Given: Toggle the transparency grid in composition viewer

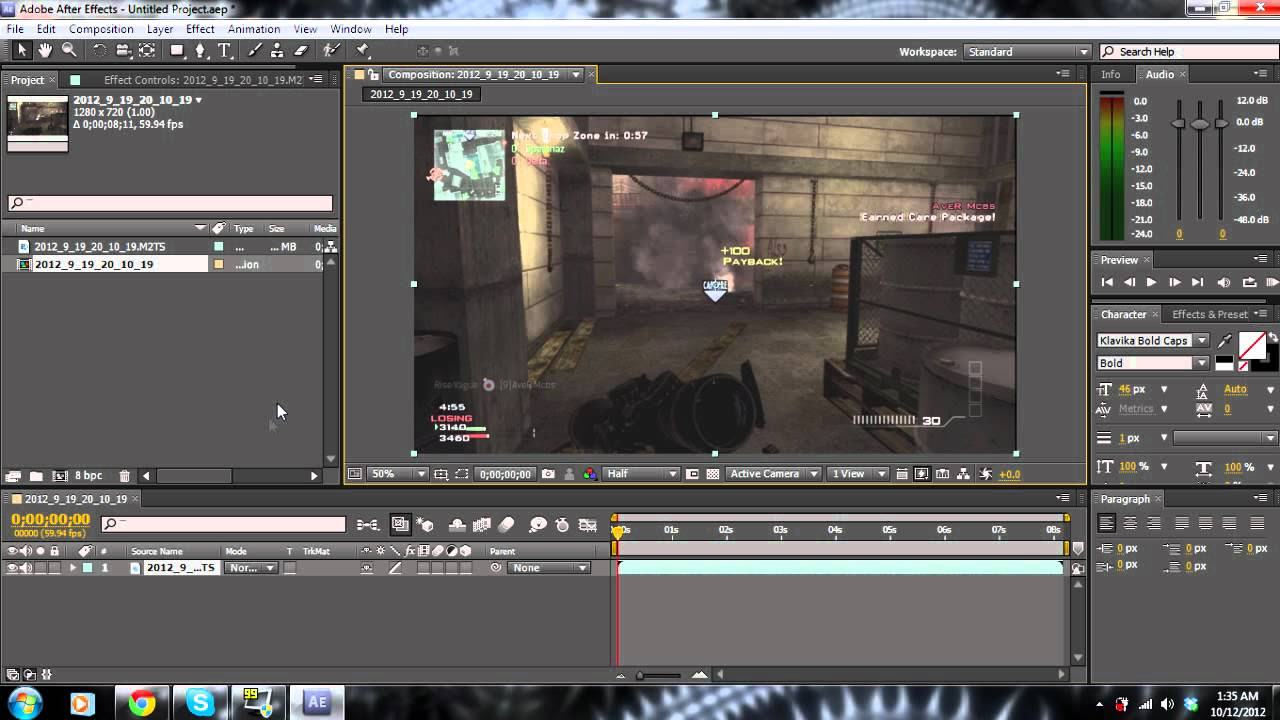Looking at the screenshot, I should (x=712, y=474).
